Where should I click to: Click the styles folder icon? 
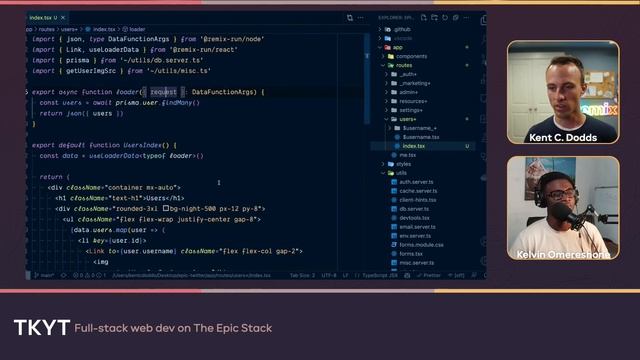click(391, 164)
